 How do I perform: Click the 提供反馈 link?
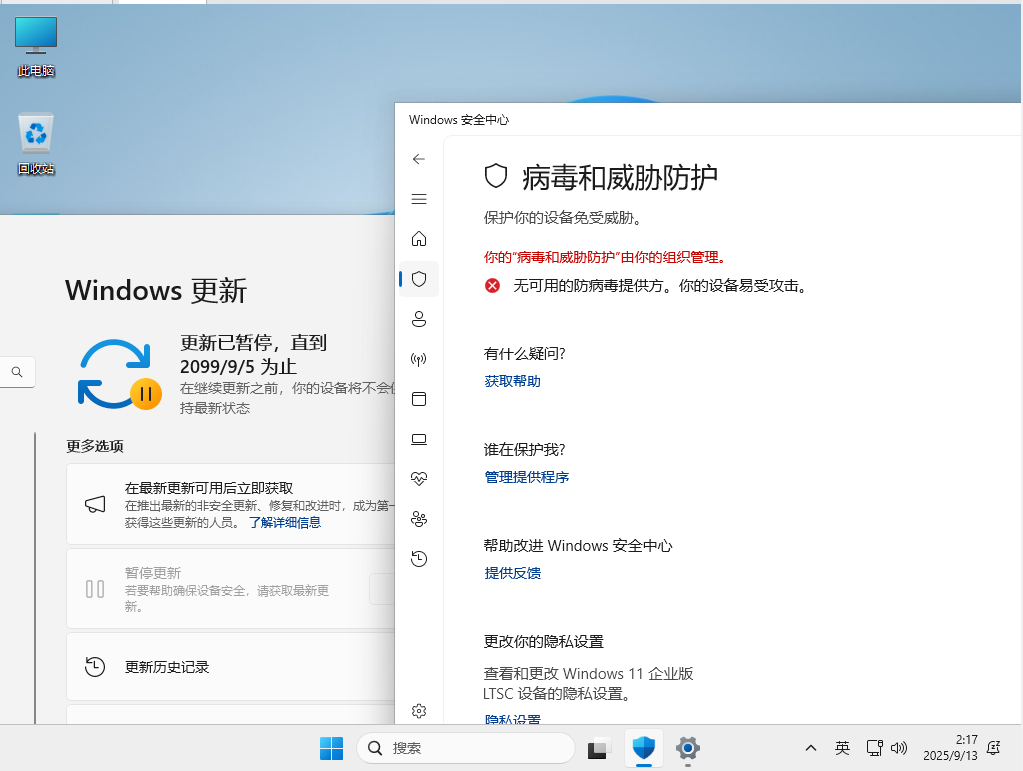(512, 573)
